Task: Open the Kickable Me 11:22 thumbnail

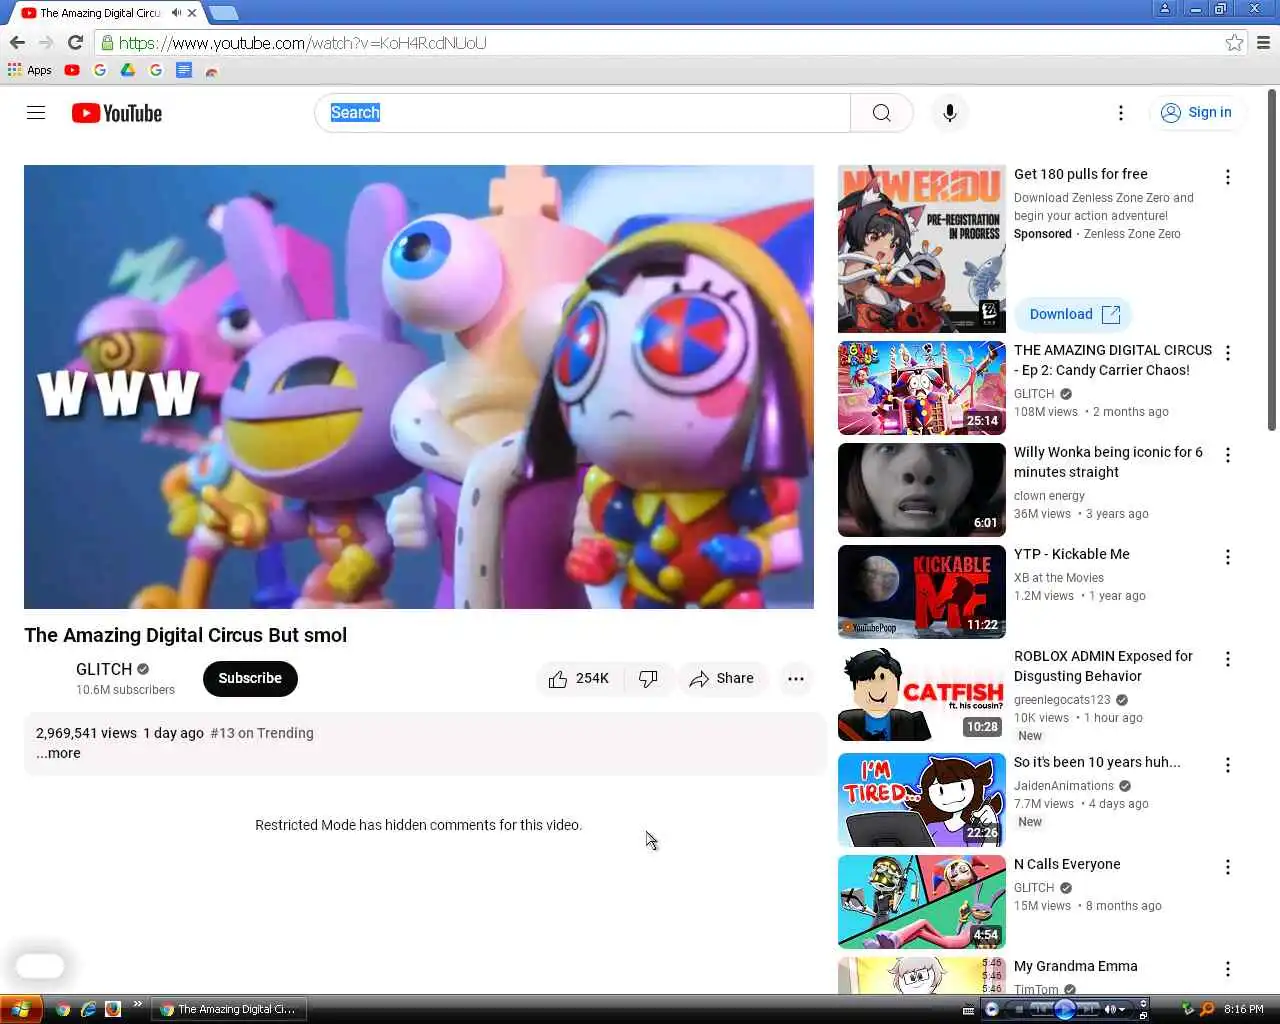Action: [922, 592]
